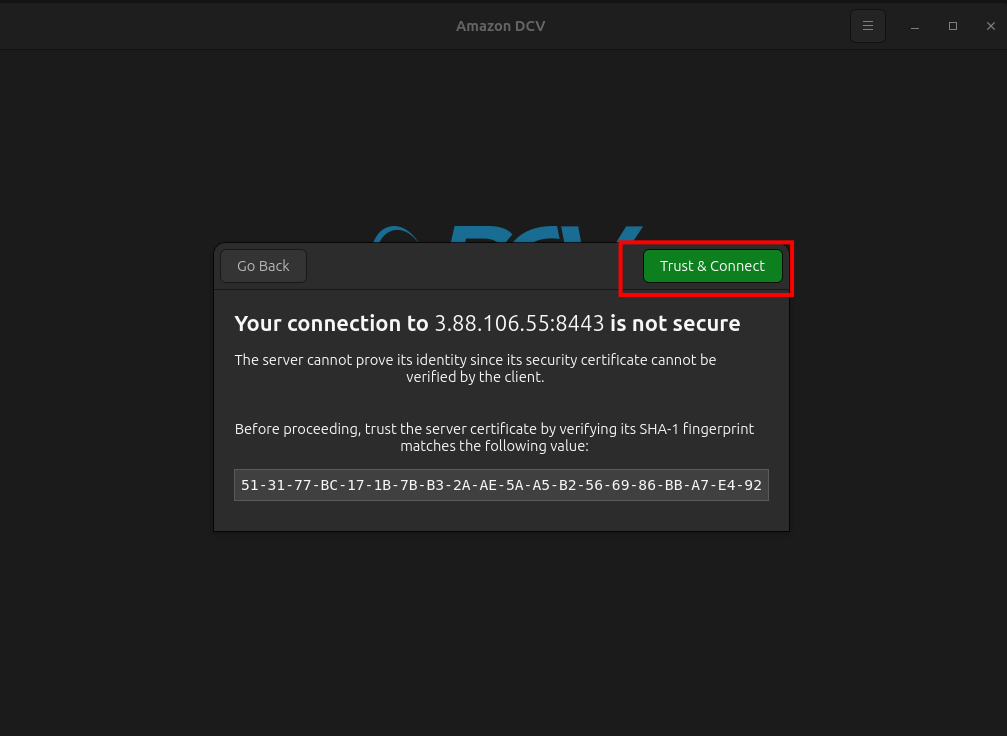This screenshot has height=736, width=1007.
Task: Maximize the Amazon DCV window
Action: tap(952, 26)
